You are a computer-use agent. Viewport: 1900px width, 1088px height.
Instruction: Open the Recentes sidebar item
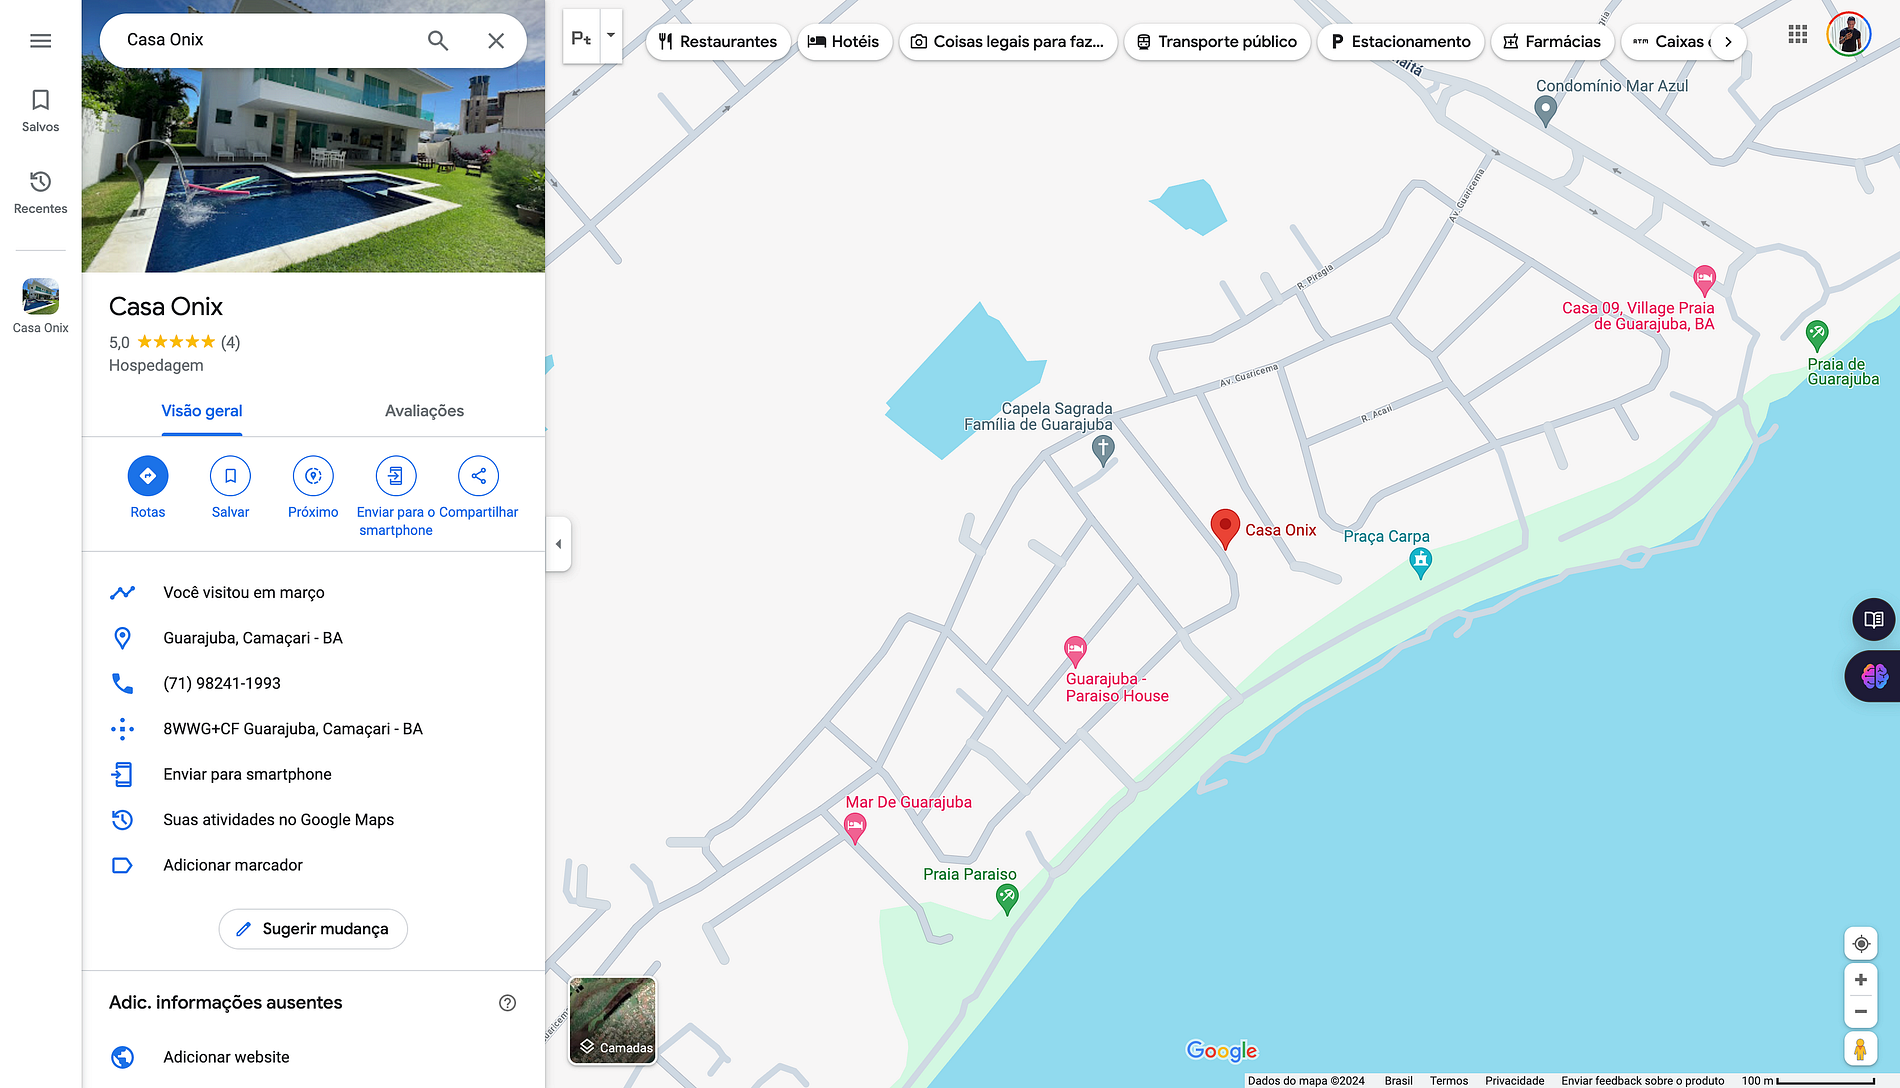(40, 191)
